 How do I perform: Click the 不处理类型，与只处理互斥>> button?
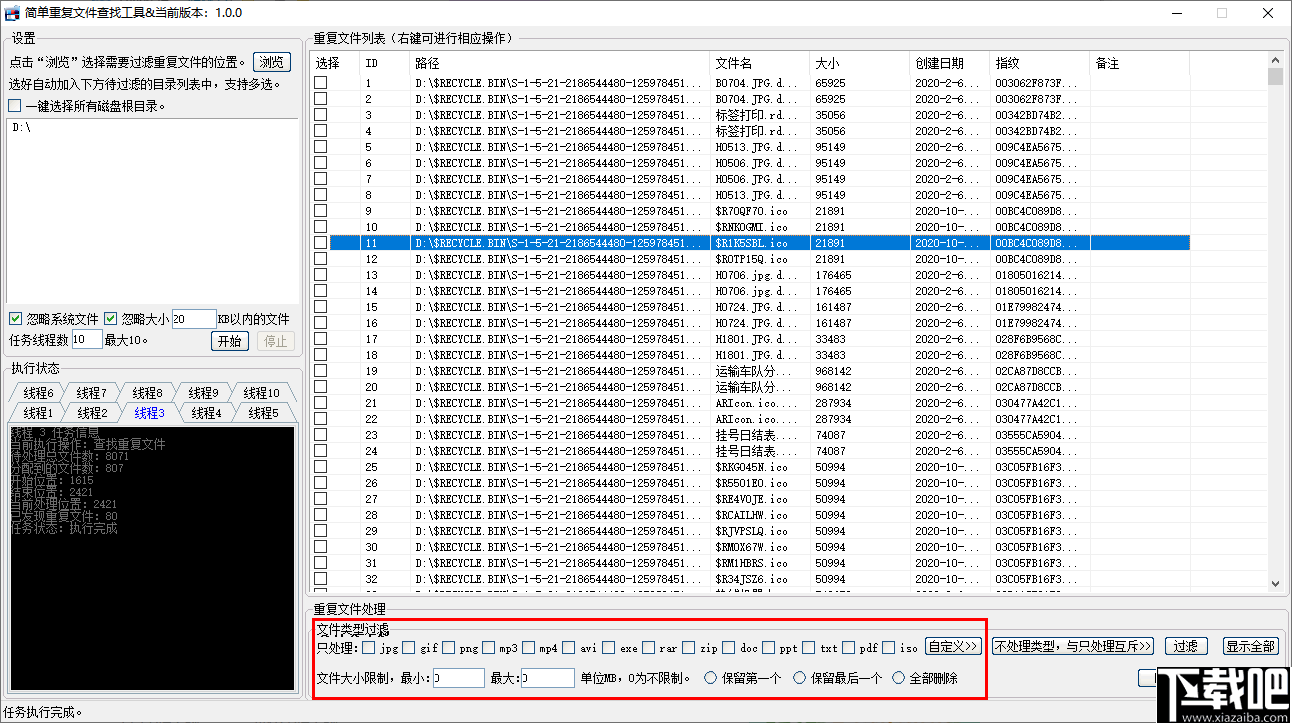click(x=1073, y=646)
